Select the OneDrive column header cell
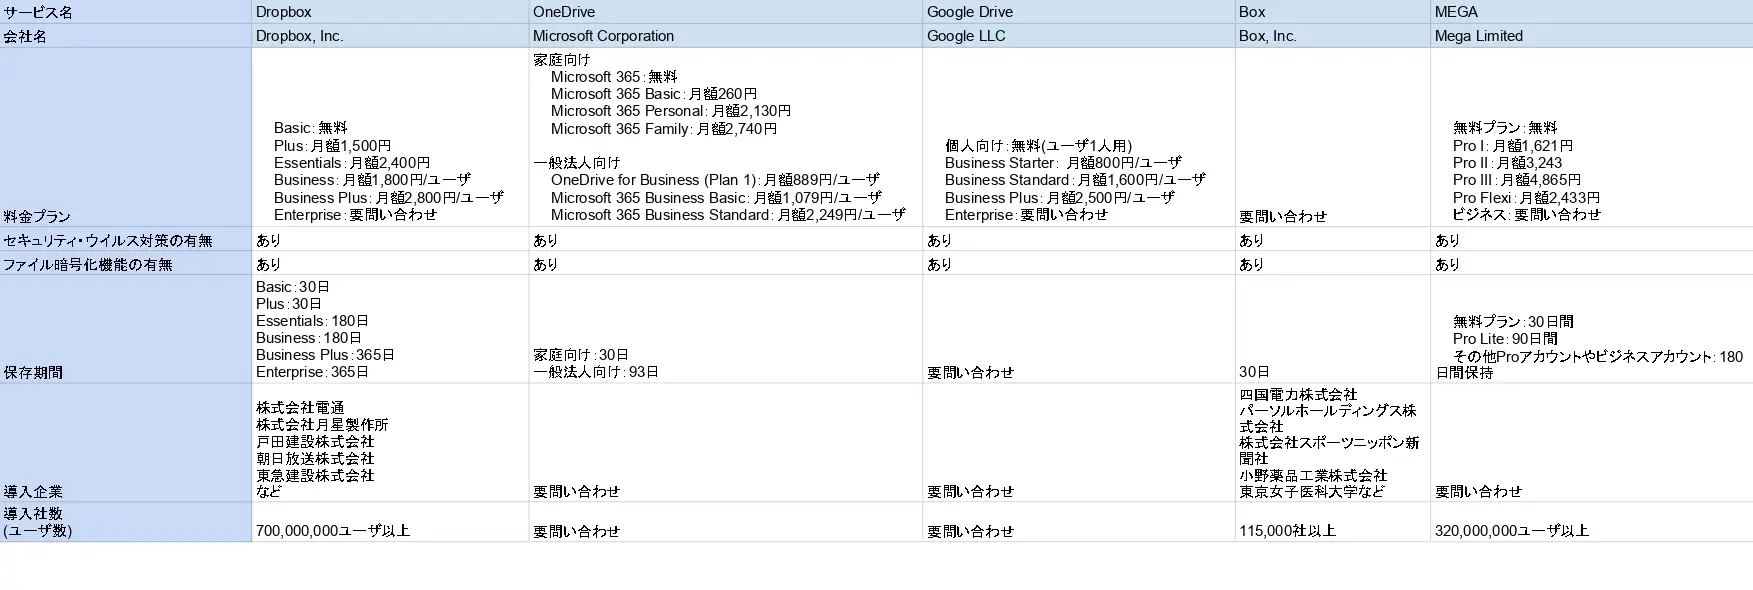Image resolution: width=1753 pixels, height=590 pixels. click(725, 12)
